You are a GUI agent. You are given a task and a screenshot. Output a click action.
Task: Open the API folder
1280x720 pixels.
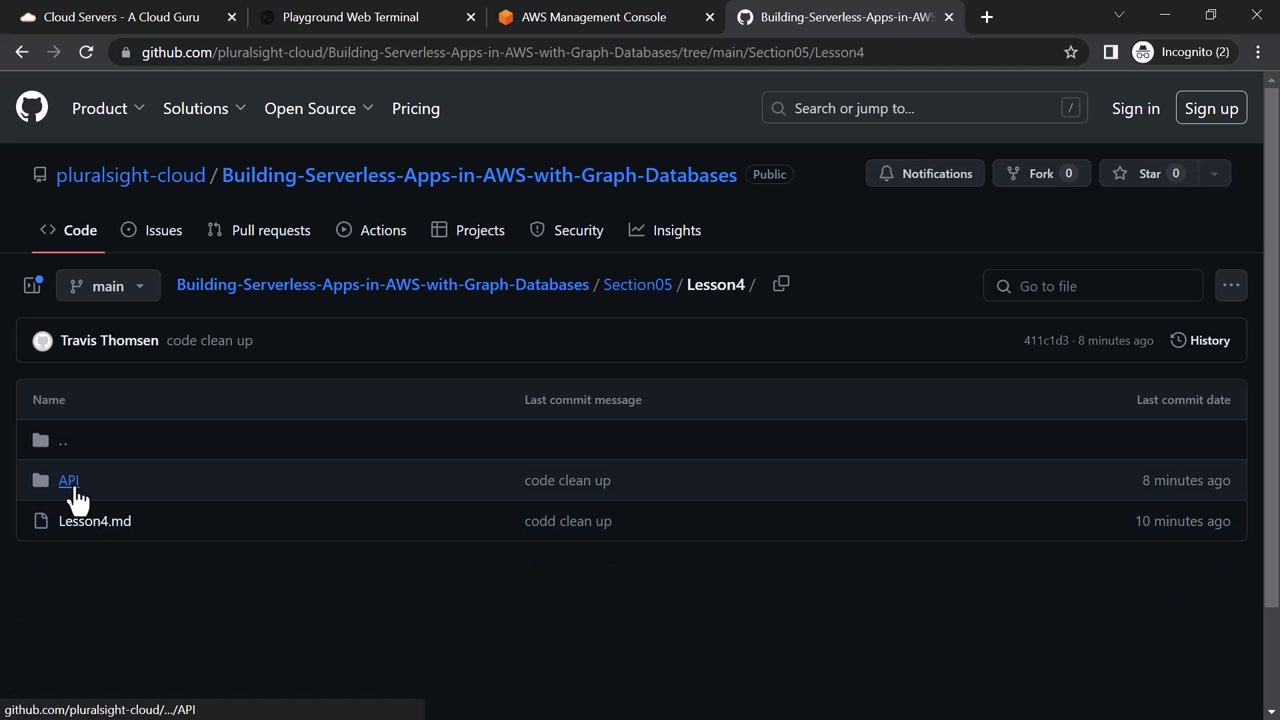click(68, 481)
